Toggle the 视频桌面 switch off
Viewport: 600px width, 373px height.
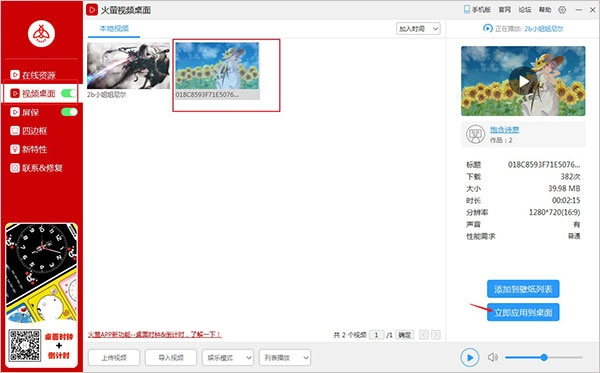(x=69, y=93)
